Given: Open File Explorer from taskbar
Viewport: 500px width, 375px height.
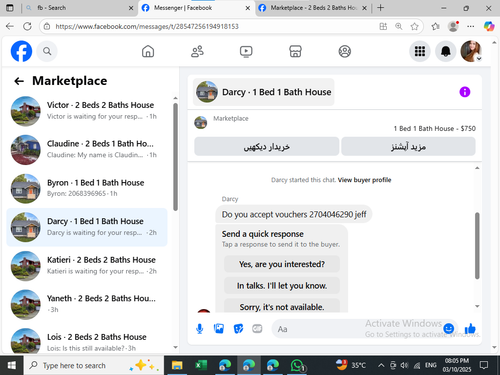Looking at the screenshot, I should click(x=177, y=365).
